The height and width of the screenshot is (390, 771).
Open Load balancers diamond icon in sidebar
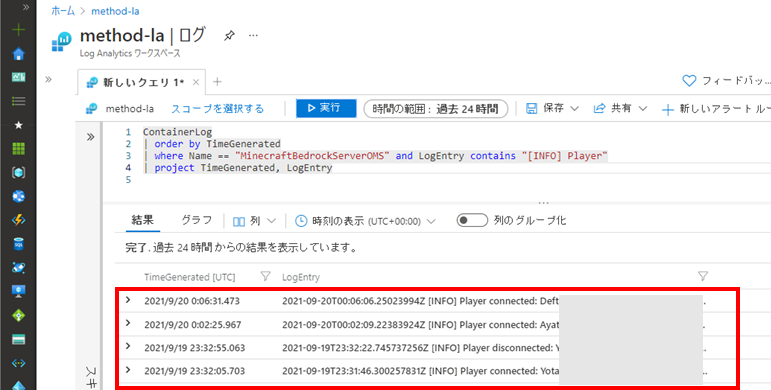click(18, 315)
